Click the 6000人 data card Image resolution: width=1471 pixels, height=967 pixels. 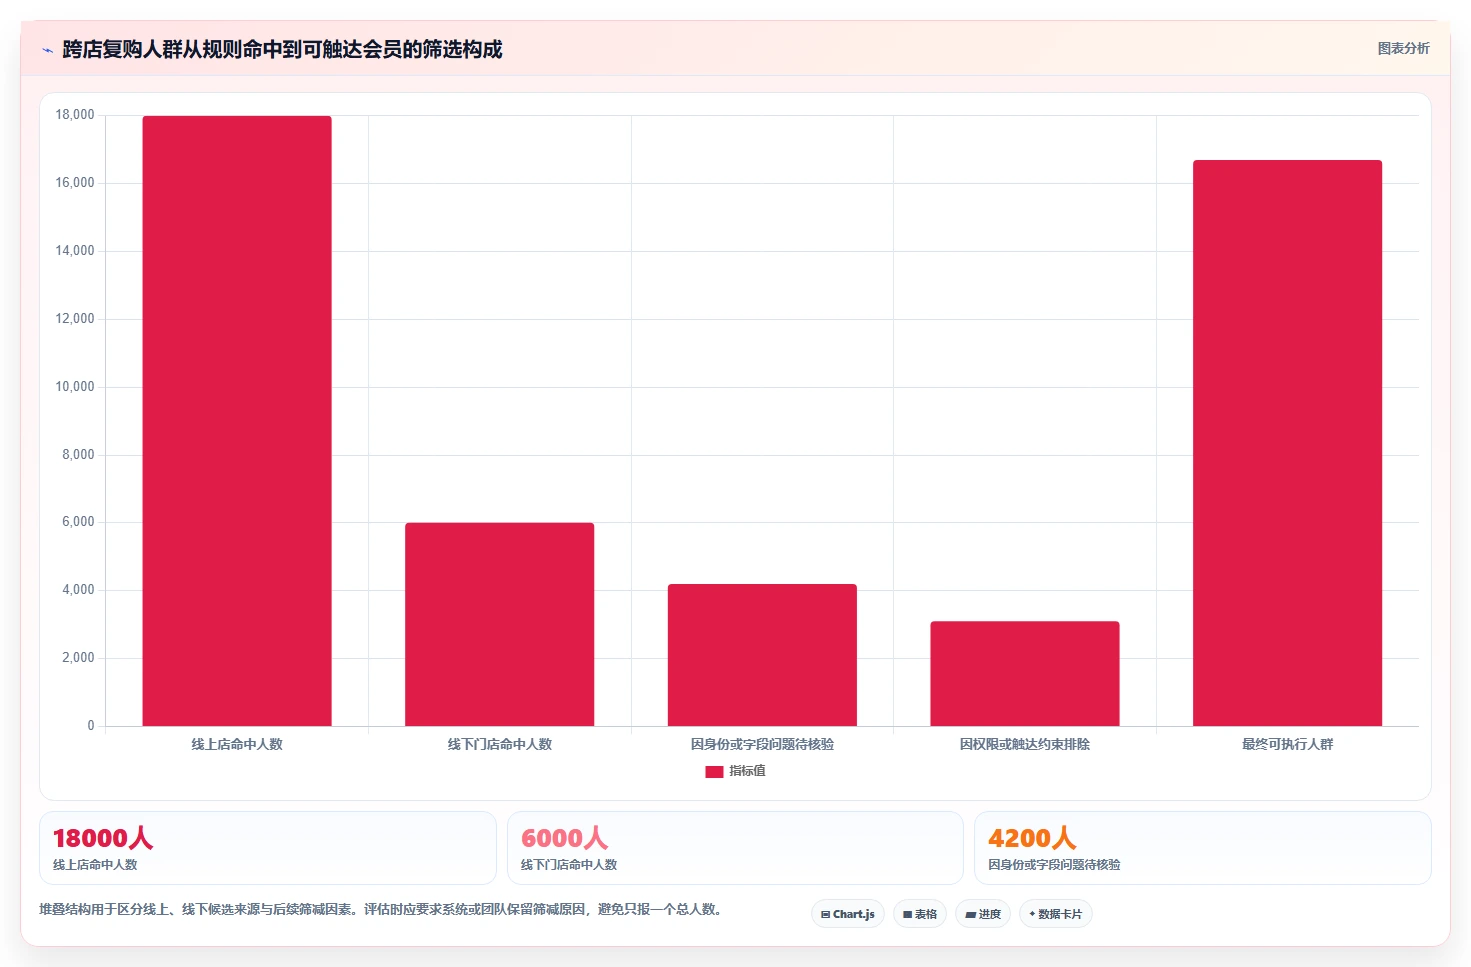click(735, 848)
